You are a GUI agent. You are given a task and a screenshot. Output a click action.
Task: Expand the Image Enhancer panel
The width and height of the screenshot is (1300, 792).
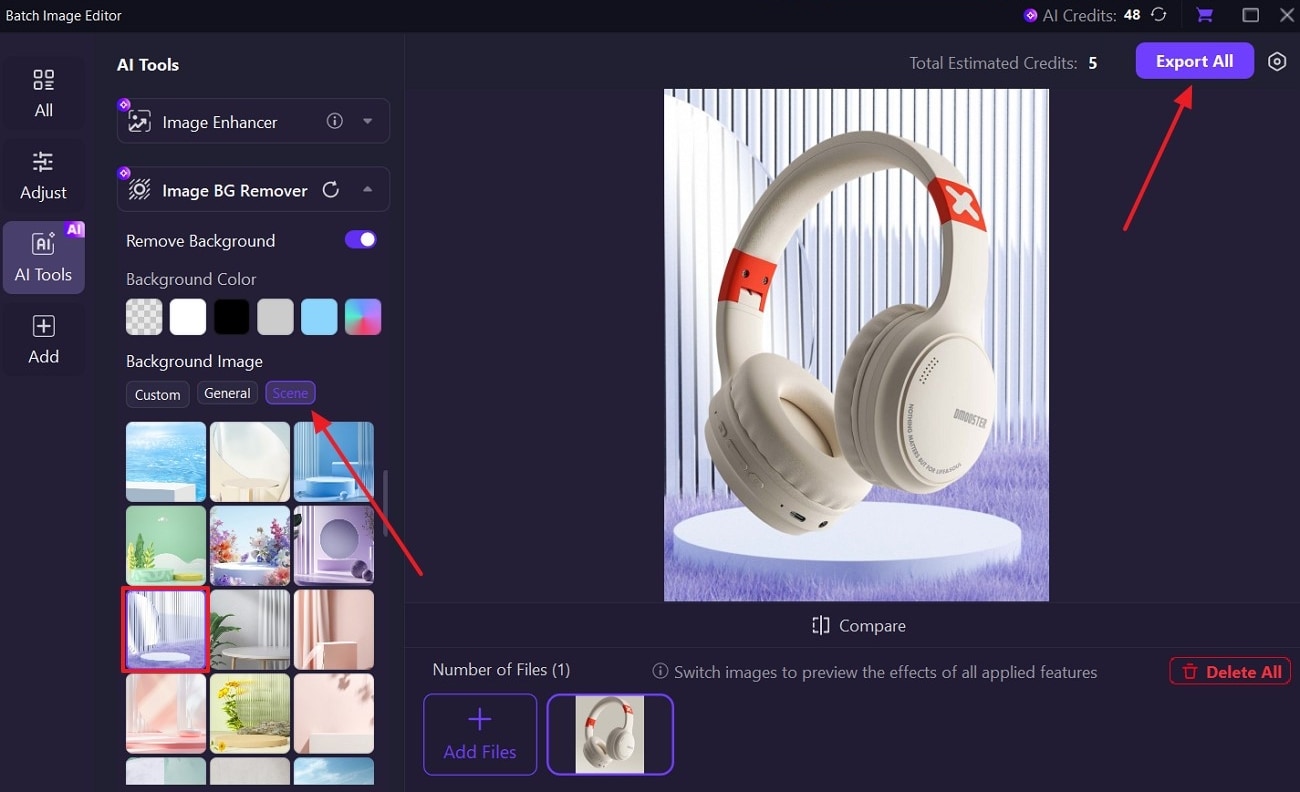pyautogui.click(x=367, y=121)
